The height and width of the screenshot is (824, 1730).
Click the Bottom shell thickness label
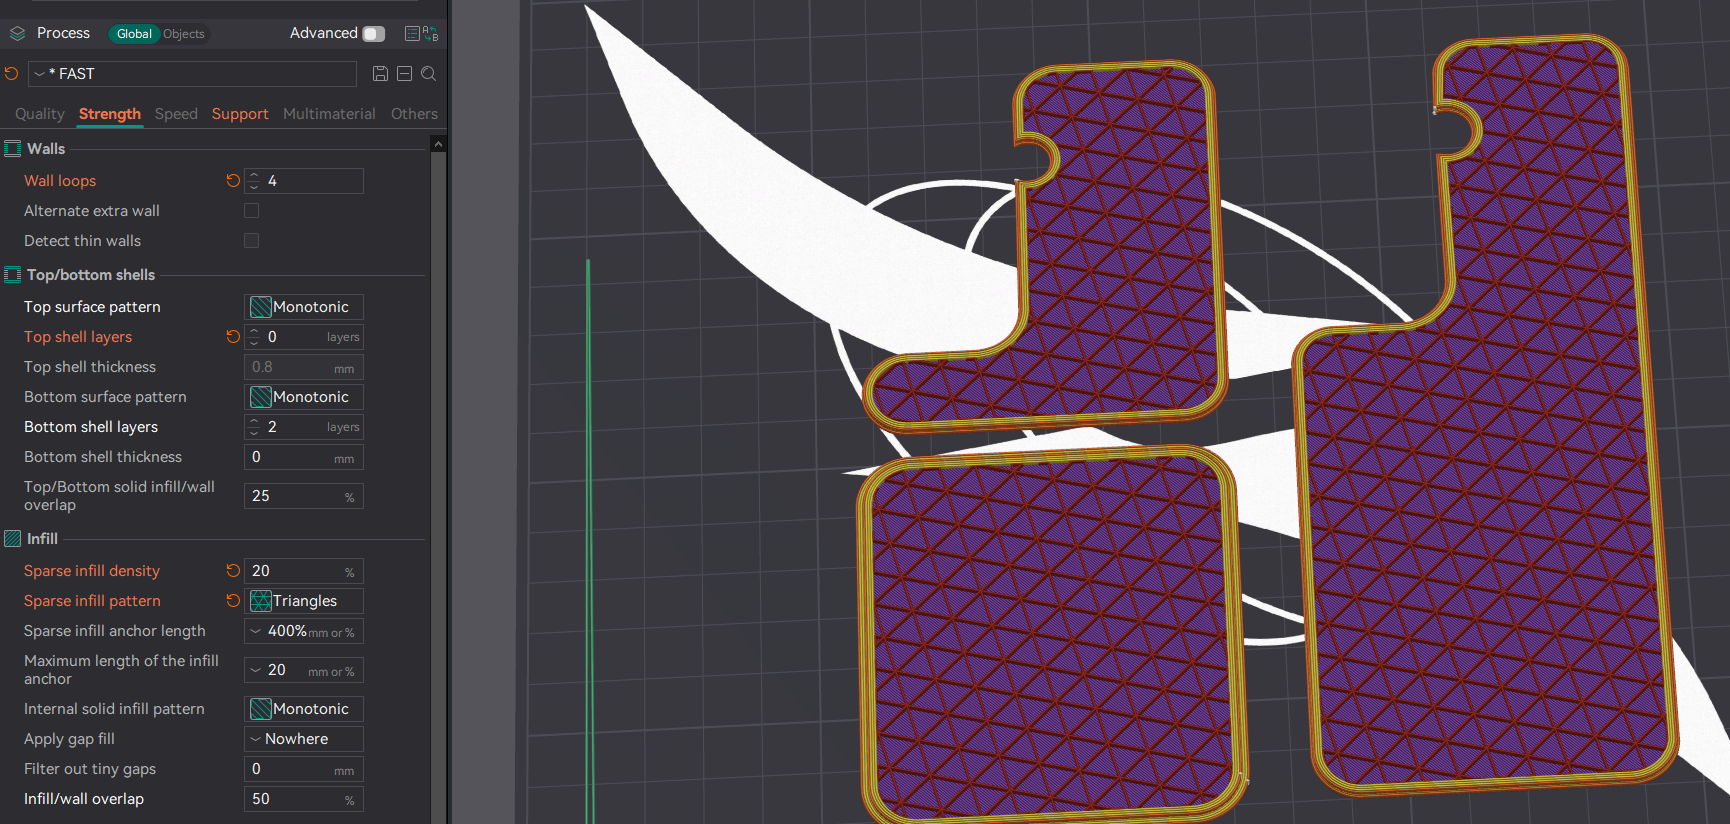pos(103,457)
